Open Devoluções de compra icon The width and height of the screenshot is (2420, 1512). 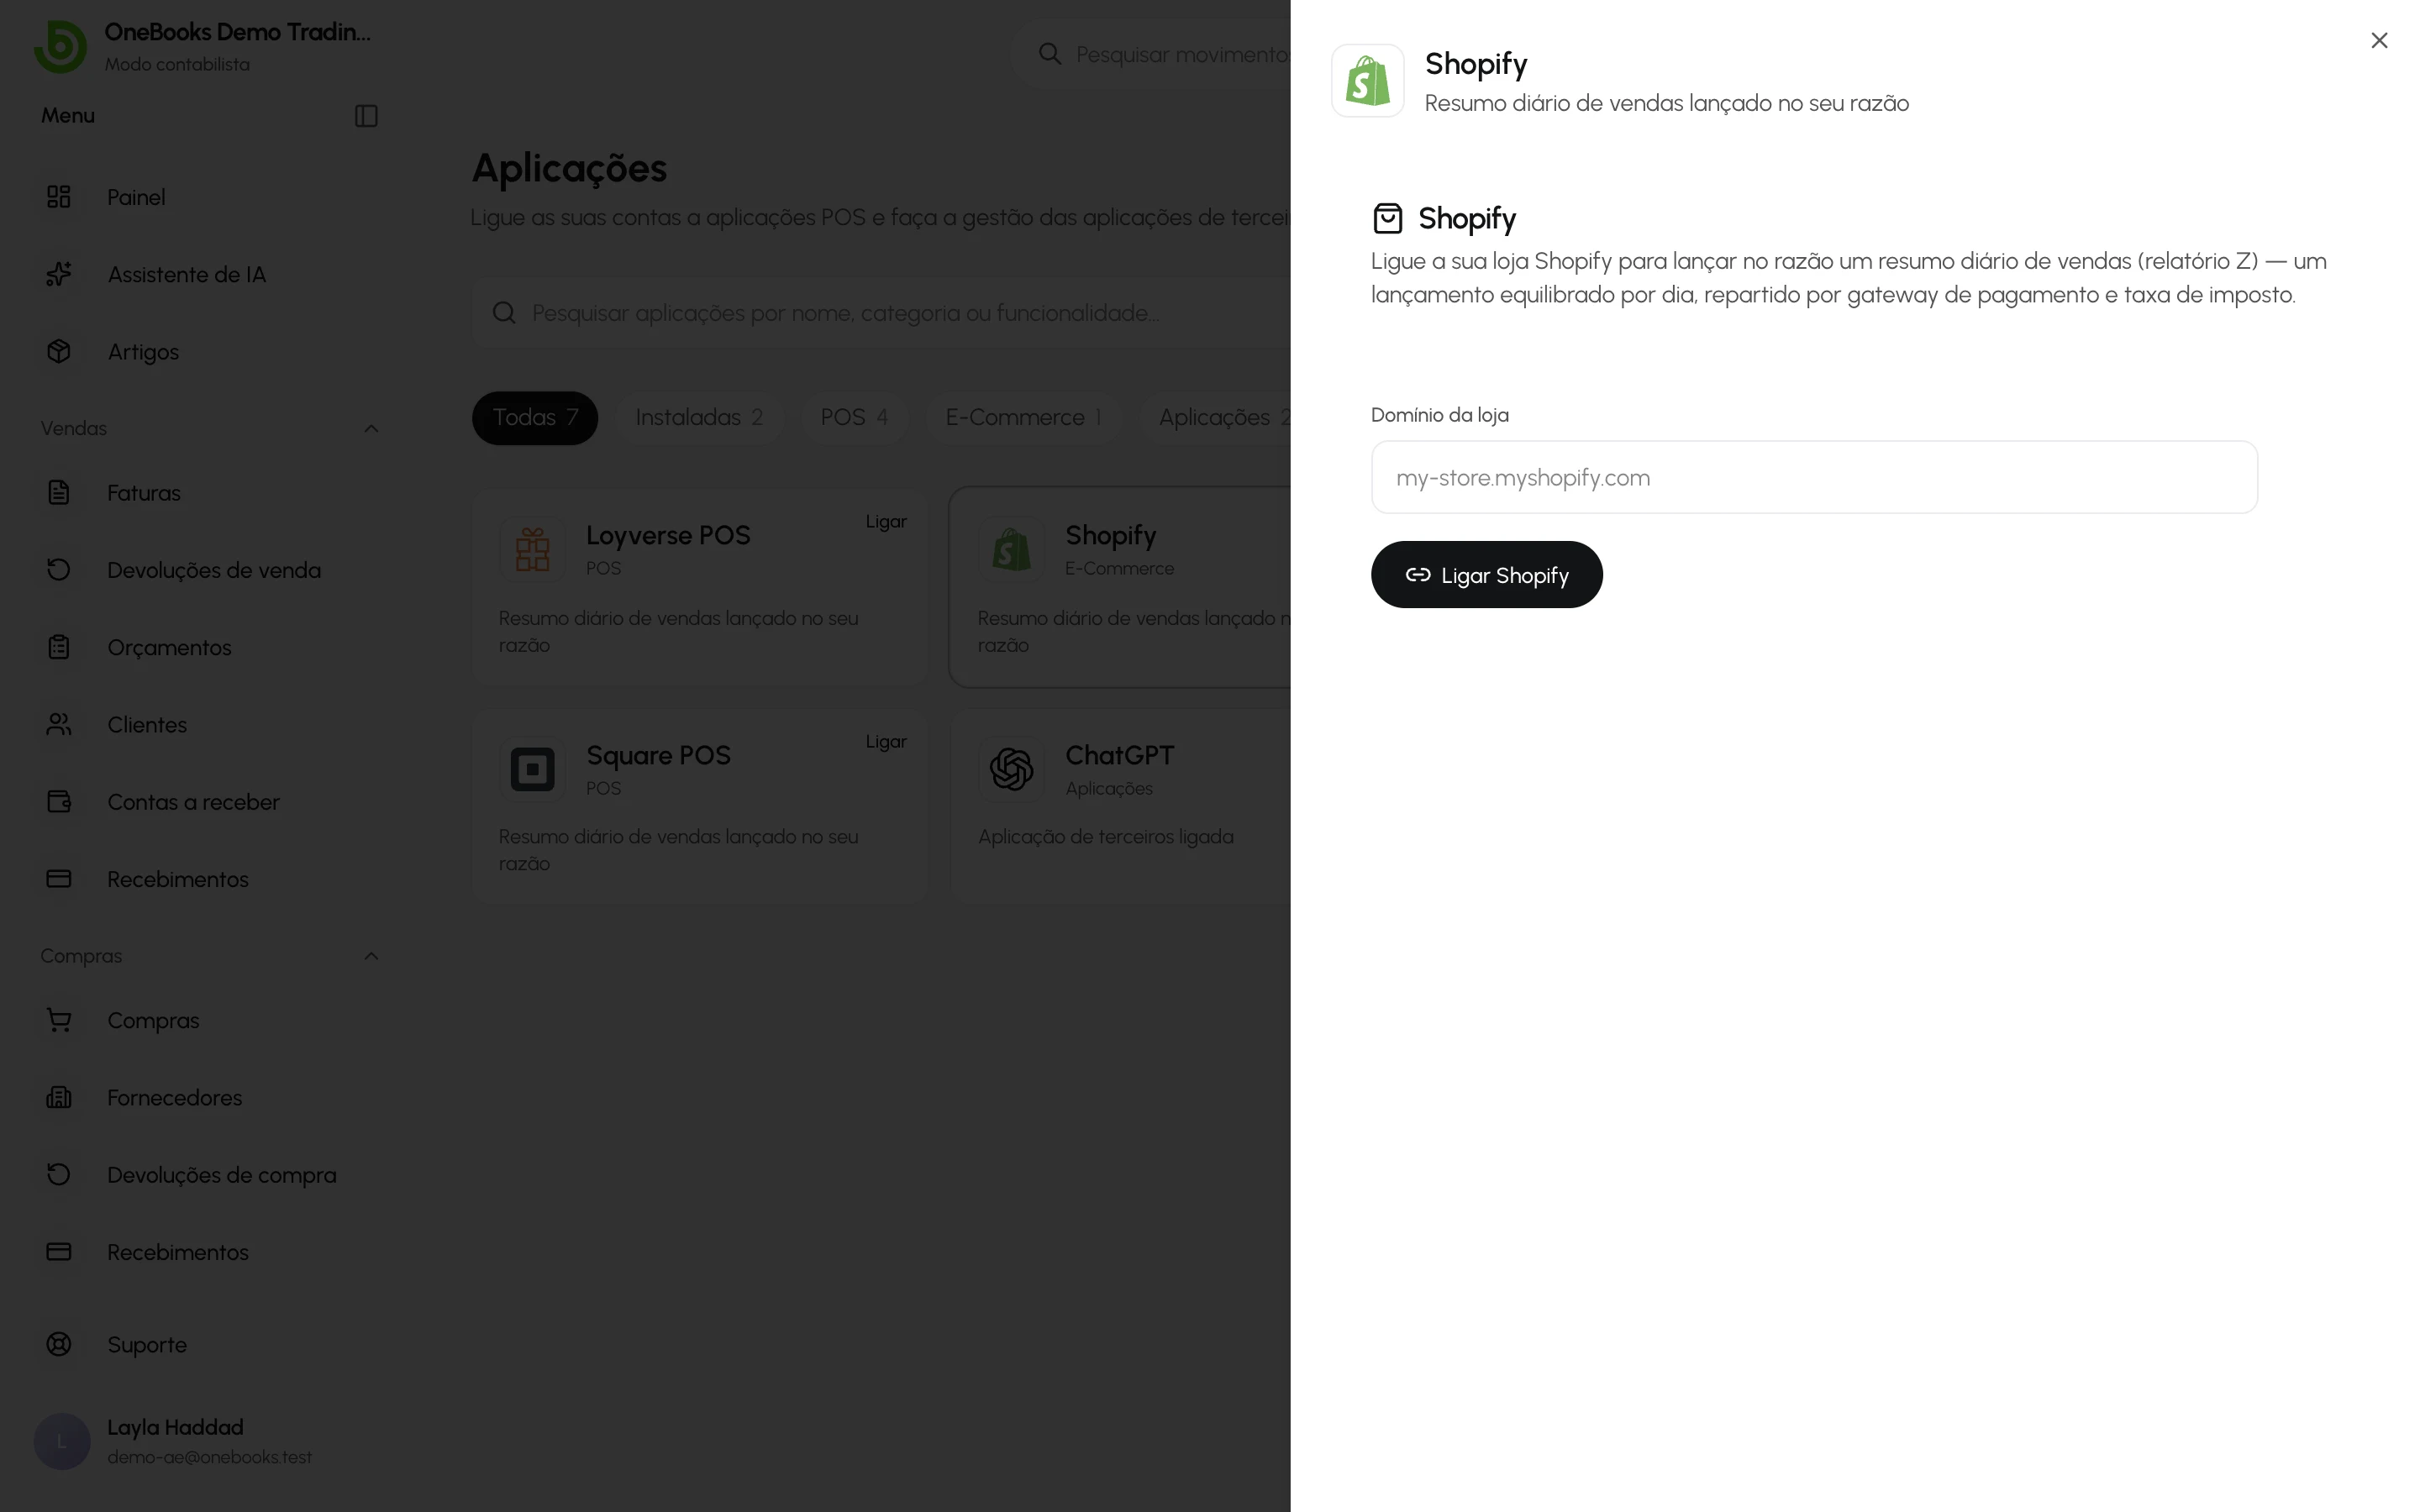click(x=59, y=1175)
